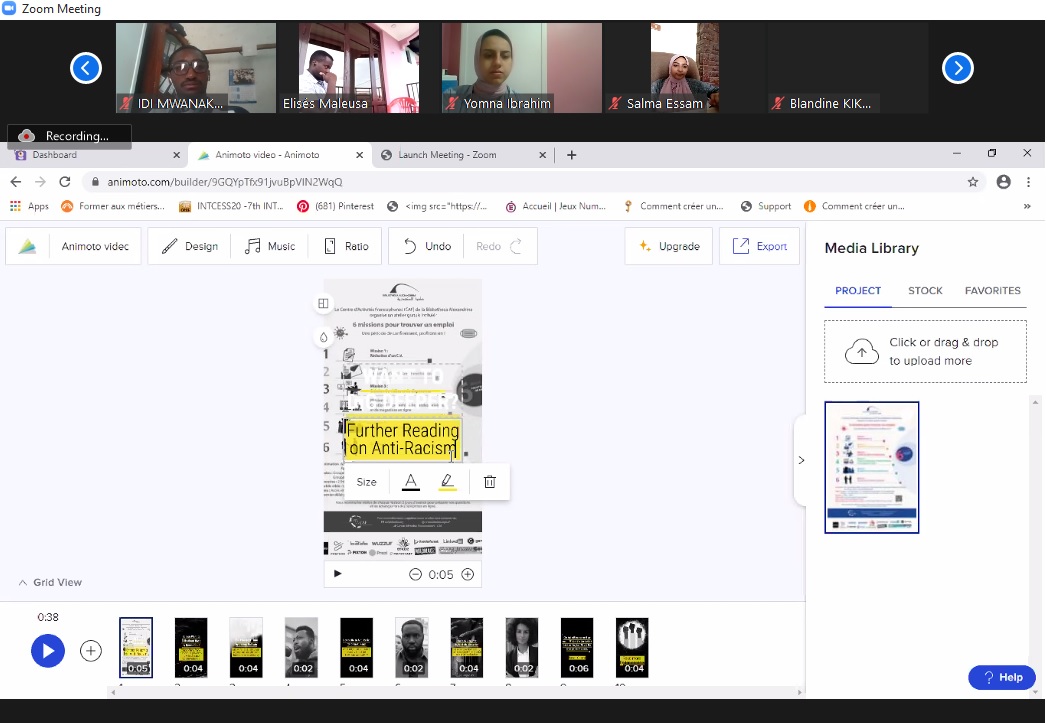Click the layout icon beside the slide
Viewport: 1047px width, 723px height.
tap(323, 304)
